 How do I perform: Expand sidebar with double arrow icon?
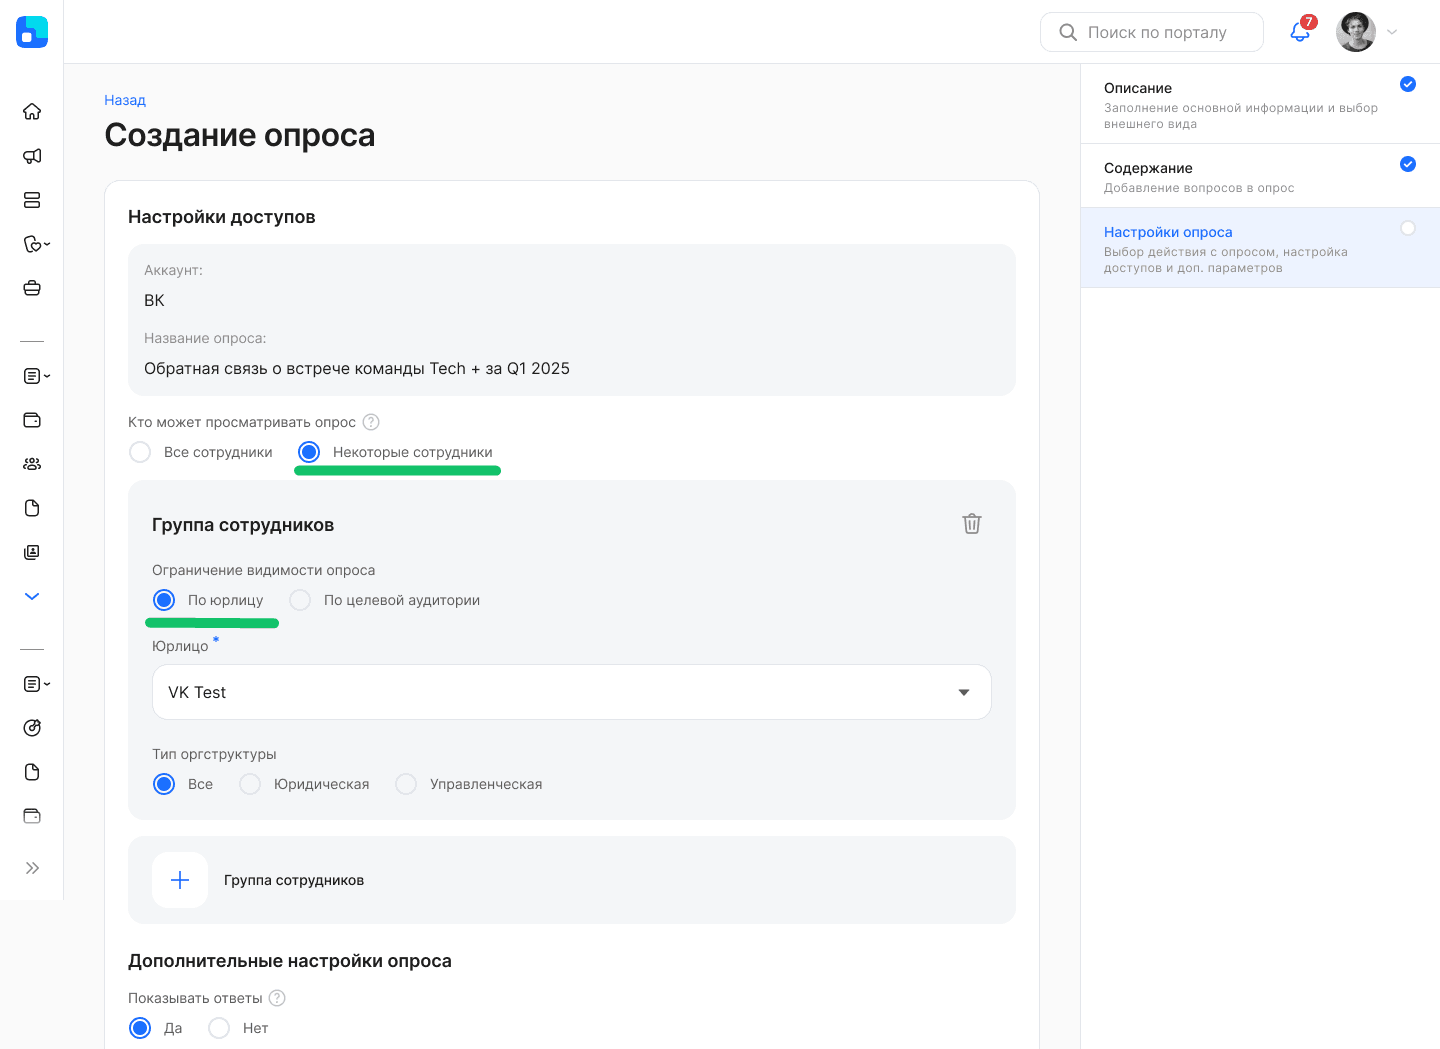click(x=32, y=868)
